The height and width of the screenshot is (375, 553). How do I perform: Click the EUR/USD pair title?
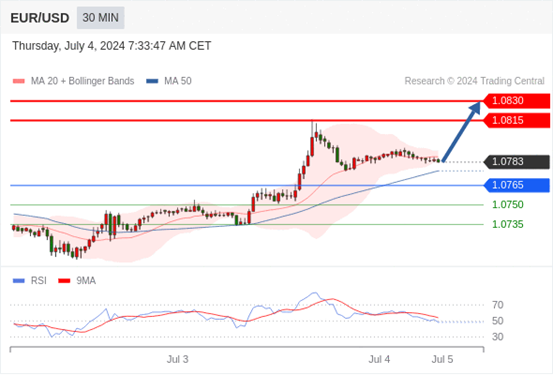[x=40, y=18]
